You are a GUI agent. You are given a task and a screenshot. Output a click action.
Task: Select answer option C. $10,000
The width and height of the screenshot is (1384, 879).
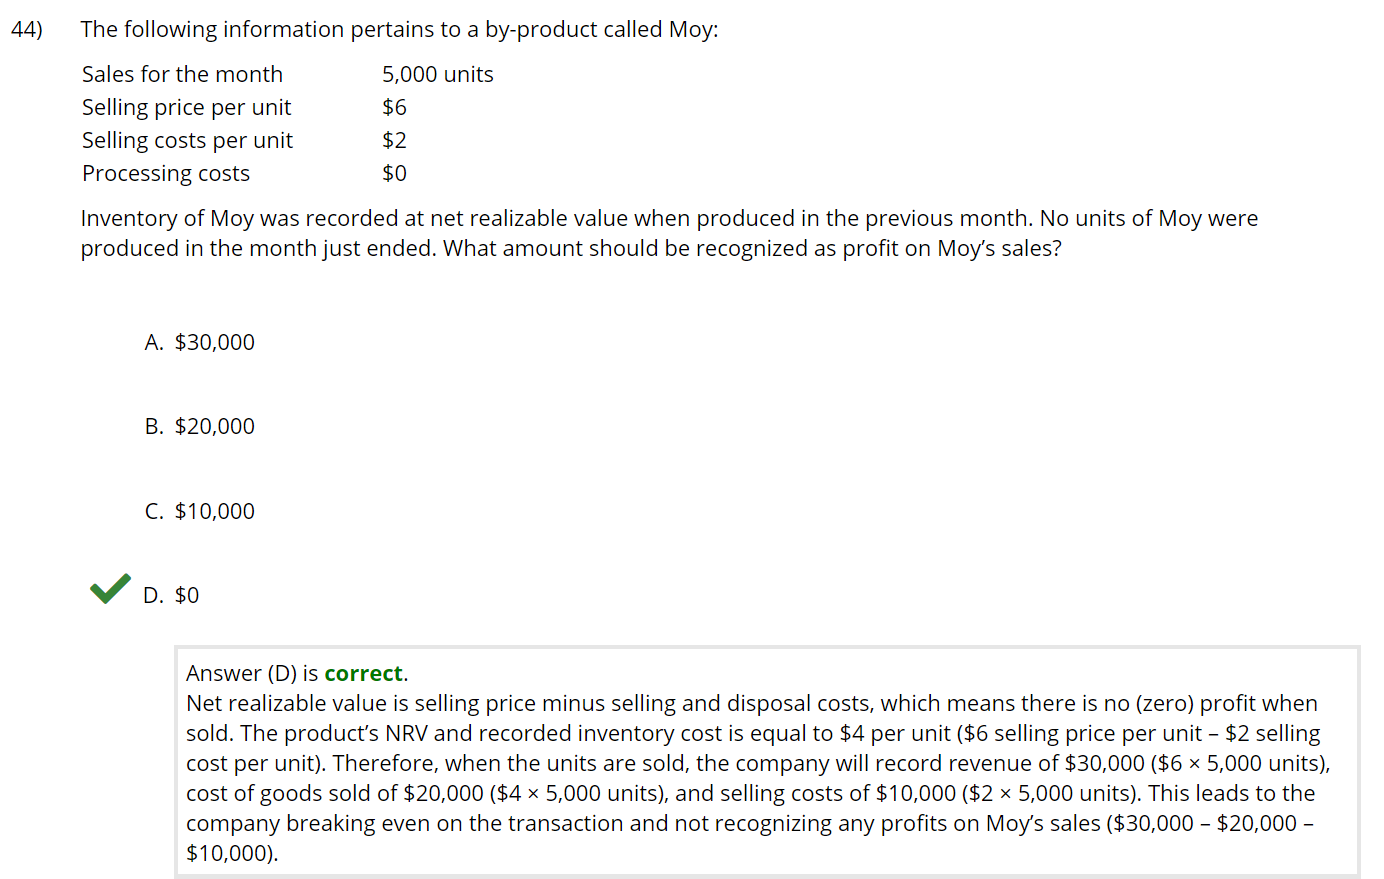199,511
